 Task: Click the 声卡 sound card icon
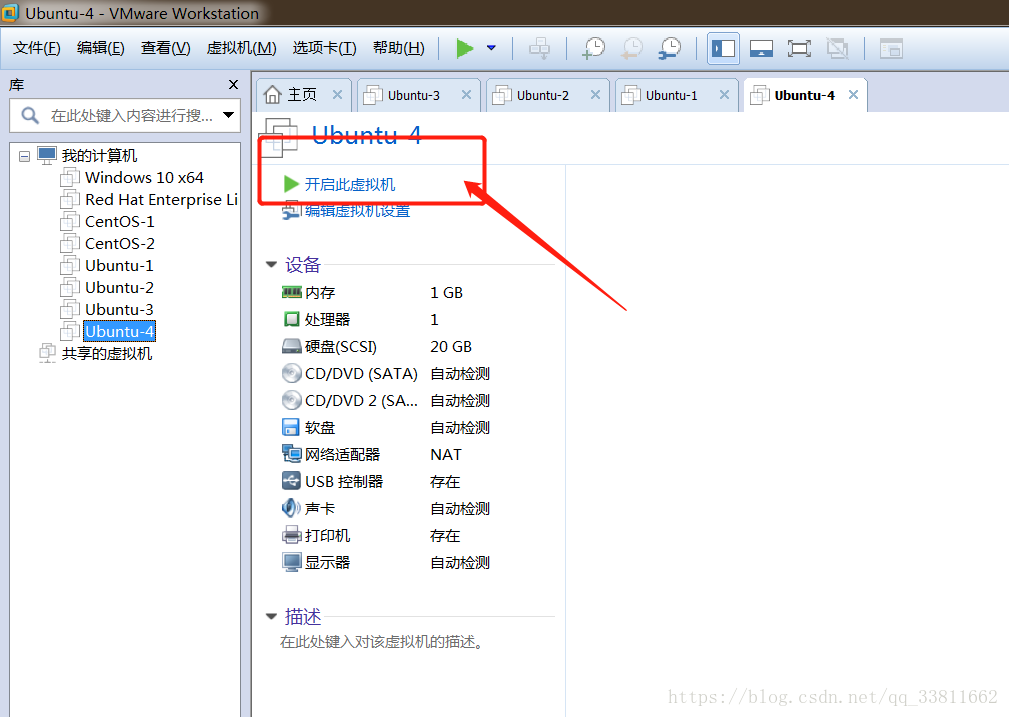(x=291, y=508)
